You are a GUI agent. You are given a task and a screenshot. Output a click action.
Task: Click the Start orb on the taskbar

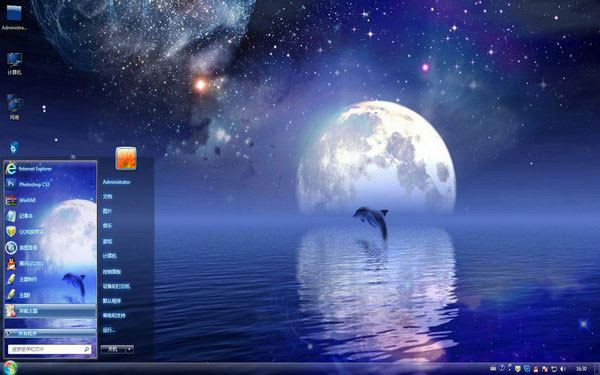coord(10,368)
